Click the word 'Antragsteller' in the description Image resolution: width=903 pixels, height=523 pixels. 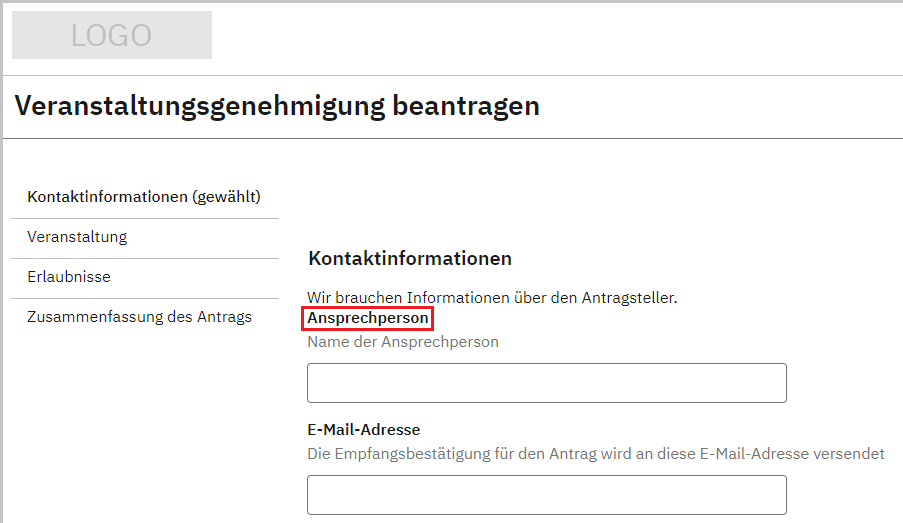632,297
